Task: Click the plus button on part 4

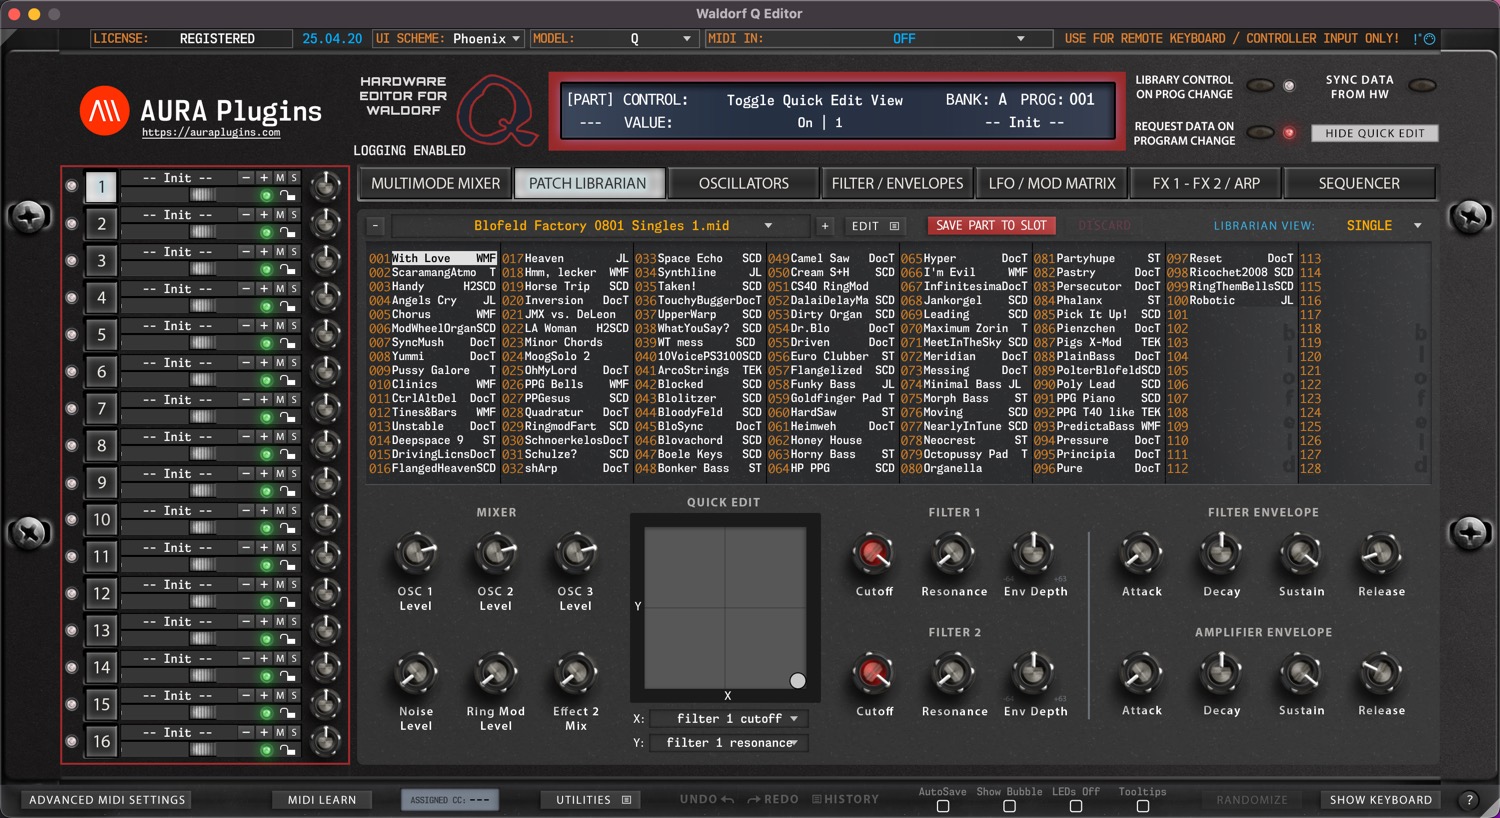Action: tap(264, 289)
